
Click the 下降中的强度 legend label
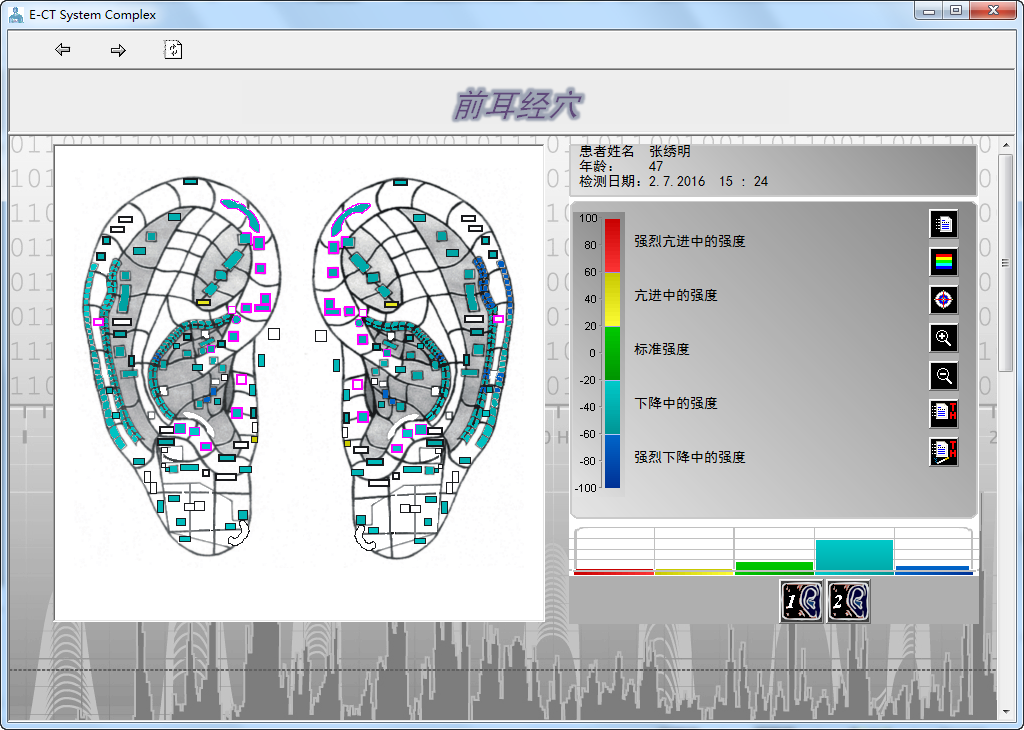click(676, 403)
